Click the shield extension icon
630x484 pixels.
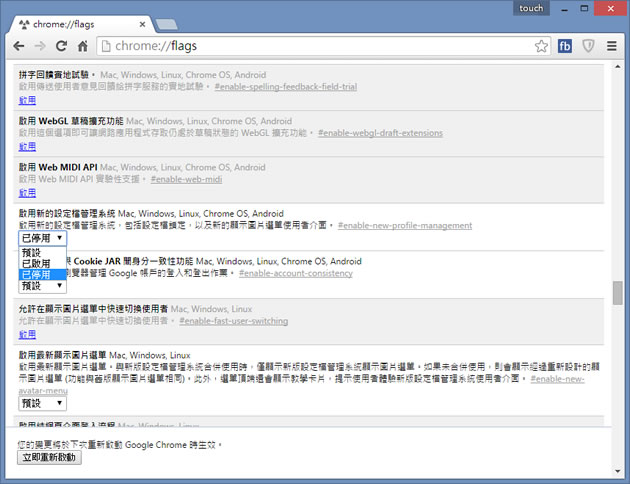click(x=589, y=46)
